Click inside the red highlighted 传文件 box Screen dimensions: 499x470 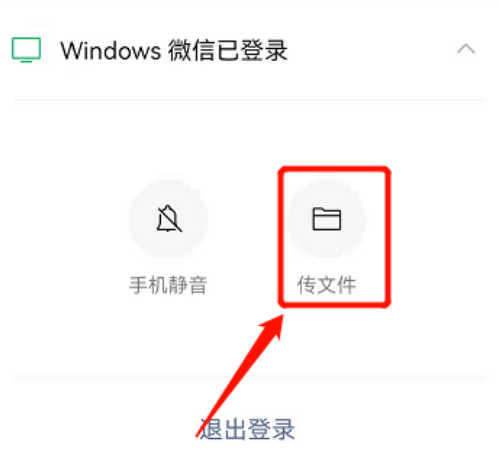point(334,236)
